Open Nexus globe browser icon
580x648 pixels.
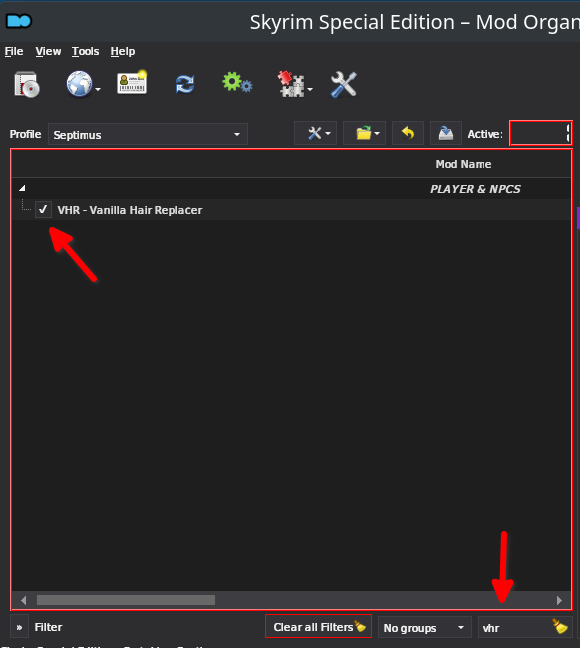[x=79, y=84]
